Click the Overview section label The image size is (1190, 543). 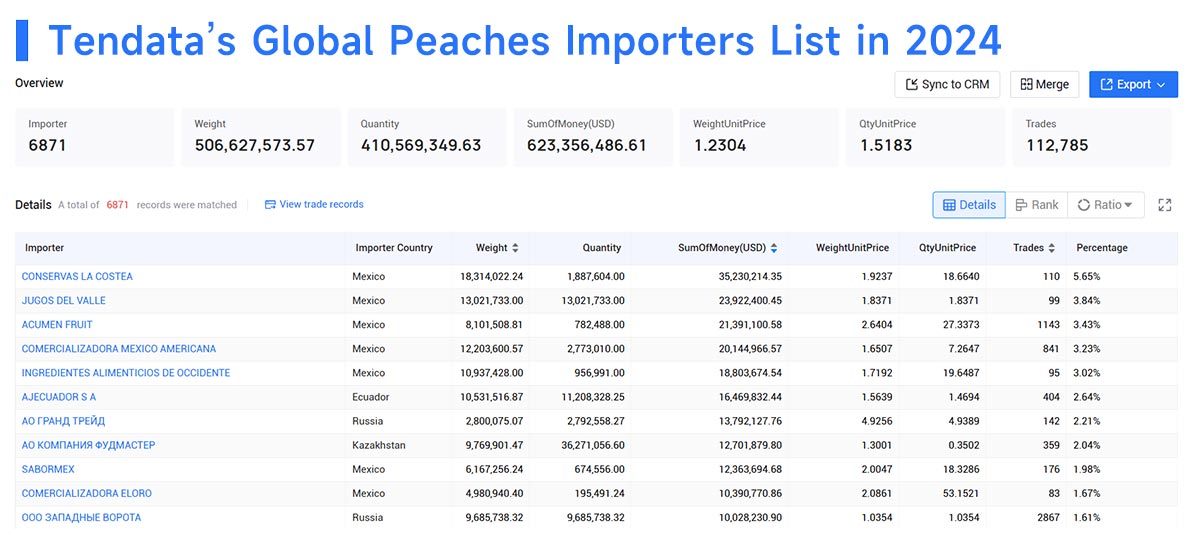click(x=39, y=83)
